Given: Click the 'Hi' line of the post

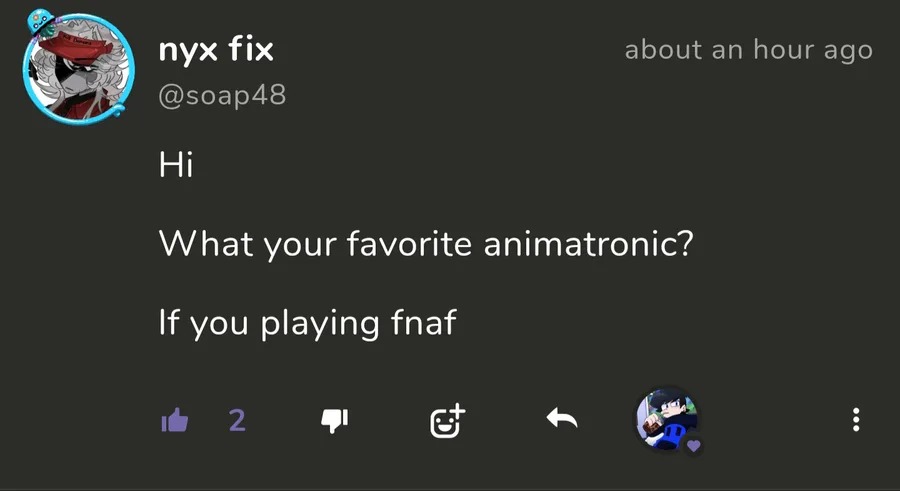Looking at the screenshot, I should point(175,164).
